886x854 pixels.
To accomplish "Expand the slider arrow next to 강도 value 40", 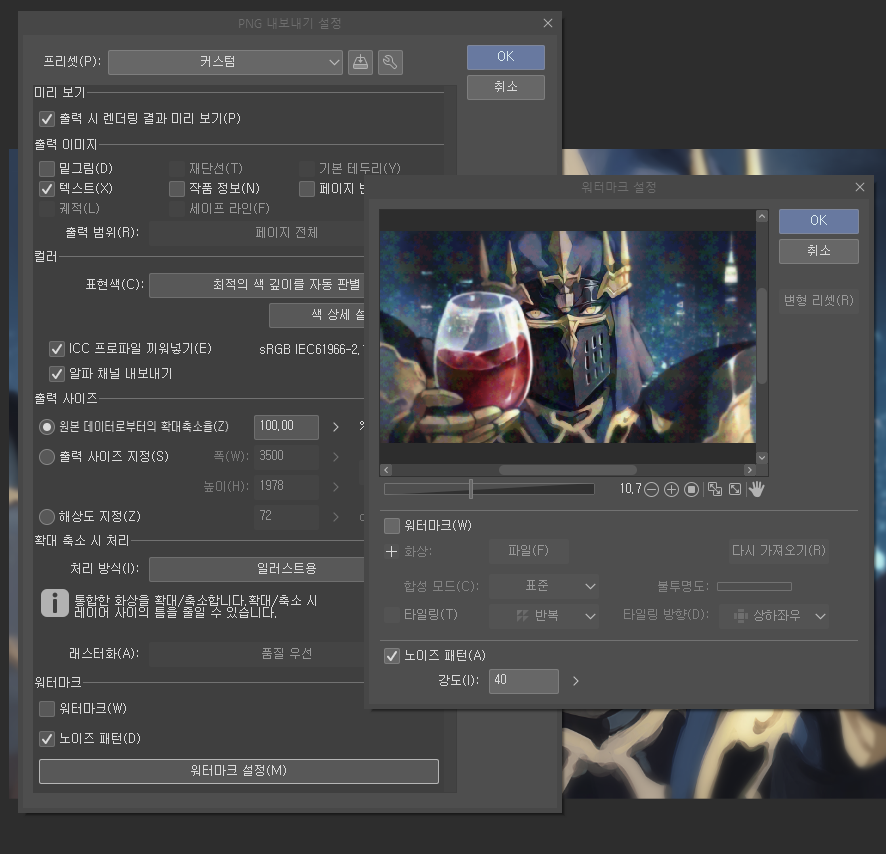I will [x=576, y=681].
